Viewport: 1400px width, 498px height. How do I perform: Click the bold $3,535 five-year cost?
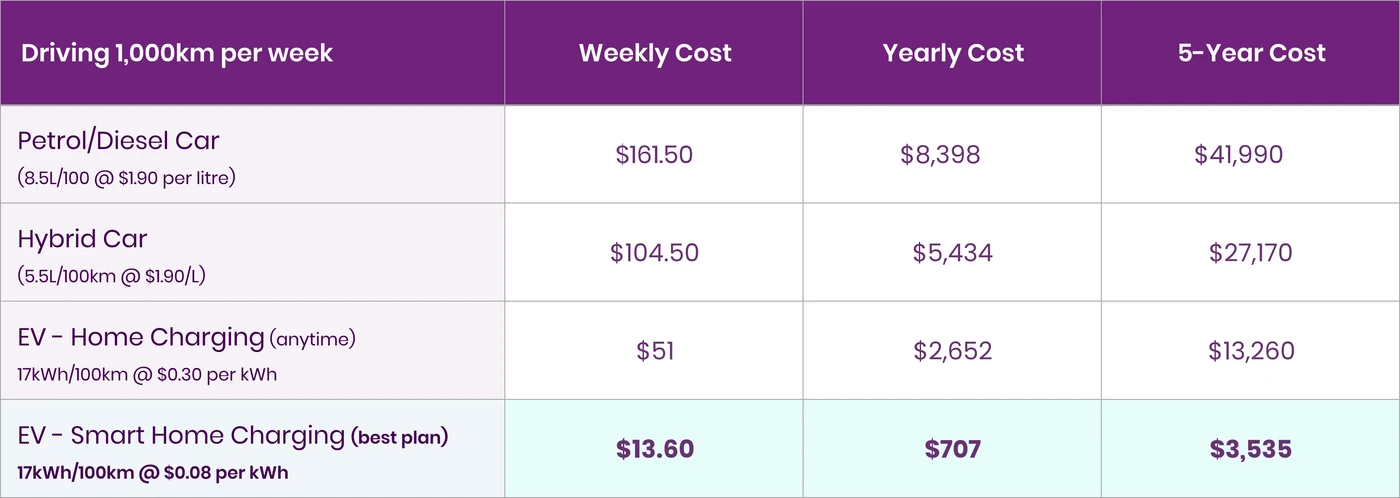click(1250, 449)
